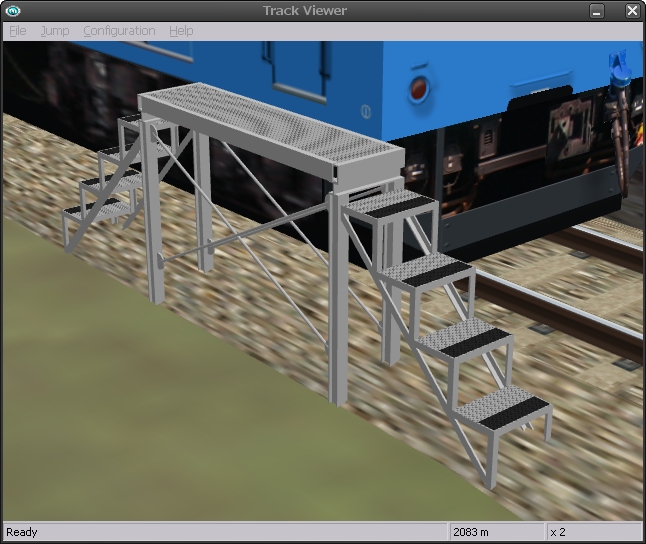Open the Help menu
Screen dimensions: 646x544
(x=181, y=31)
